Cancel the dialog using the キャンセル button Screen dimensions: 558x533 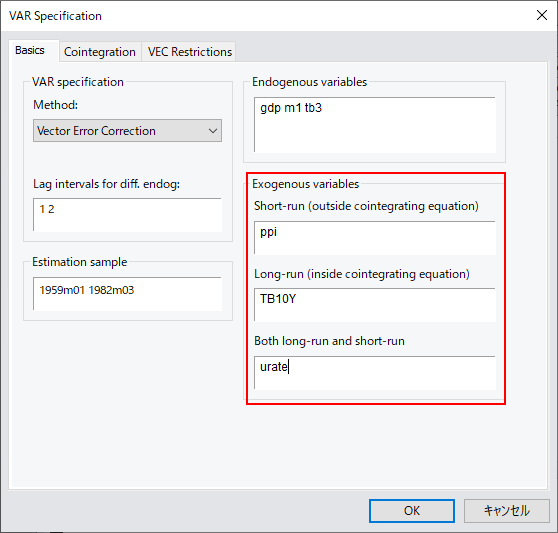click(506, 511)
